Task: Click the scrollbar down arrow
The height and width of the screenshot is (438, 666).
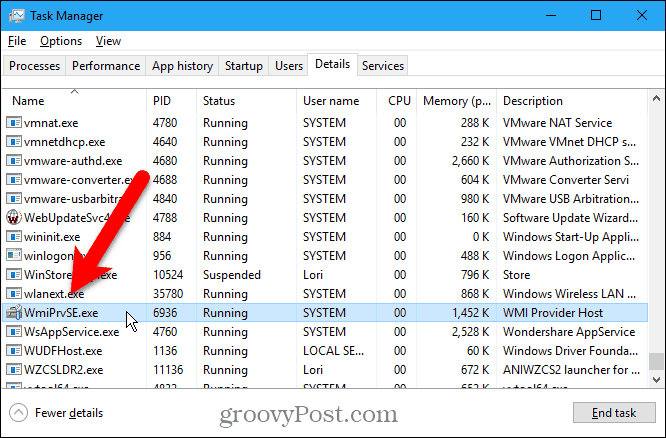Action: pos(656,379)
